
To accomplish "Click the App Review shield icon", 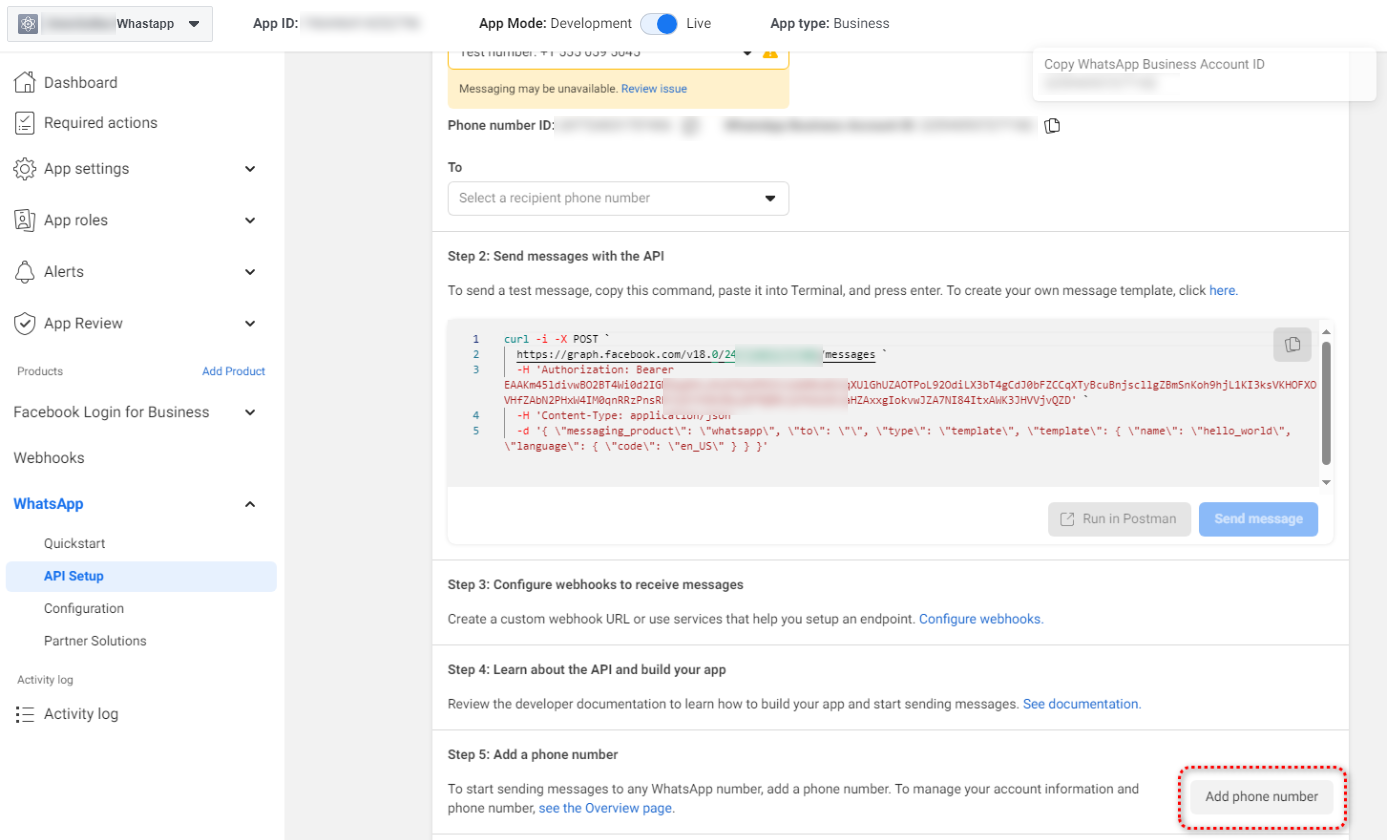I will pyautogui.click(x=25, y=323).
